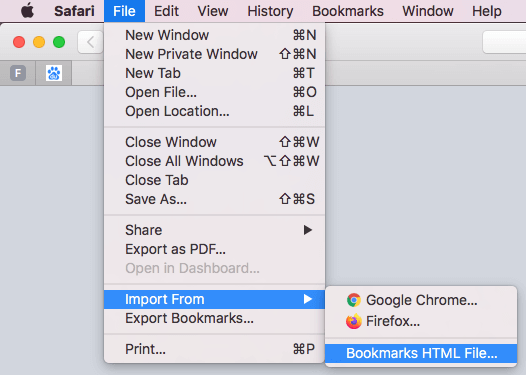Open the View menu

pos(213,11)
